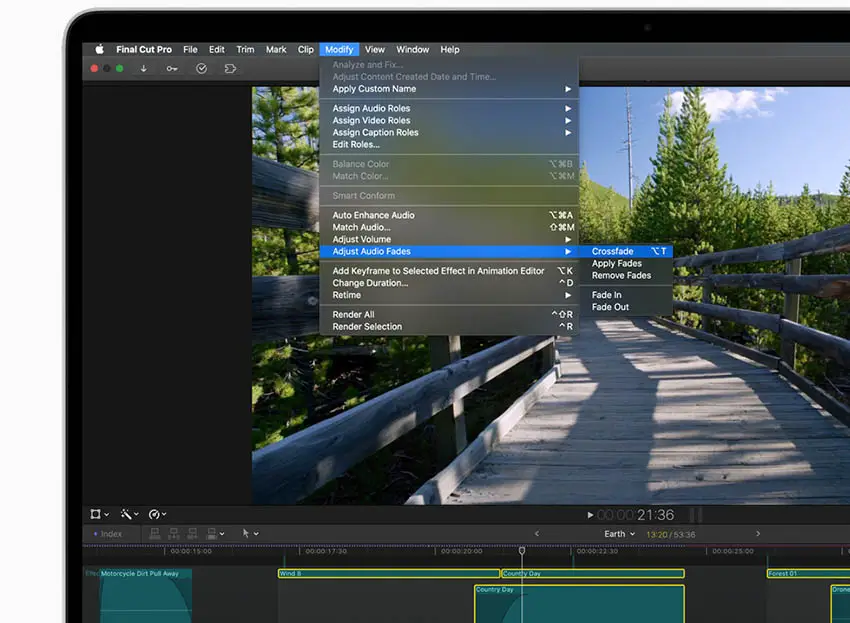The image size is (850, 623).
Task: Click the connect clip to storyline icon
Action: tap(154, 534)
